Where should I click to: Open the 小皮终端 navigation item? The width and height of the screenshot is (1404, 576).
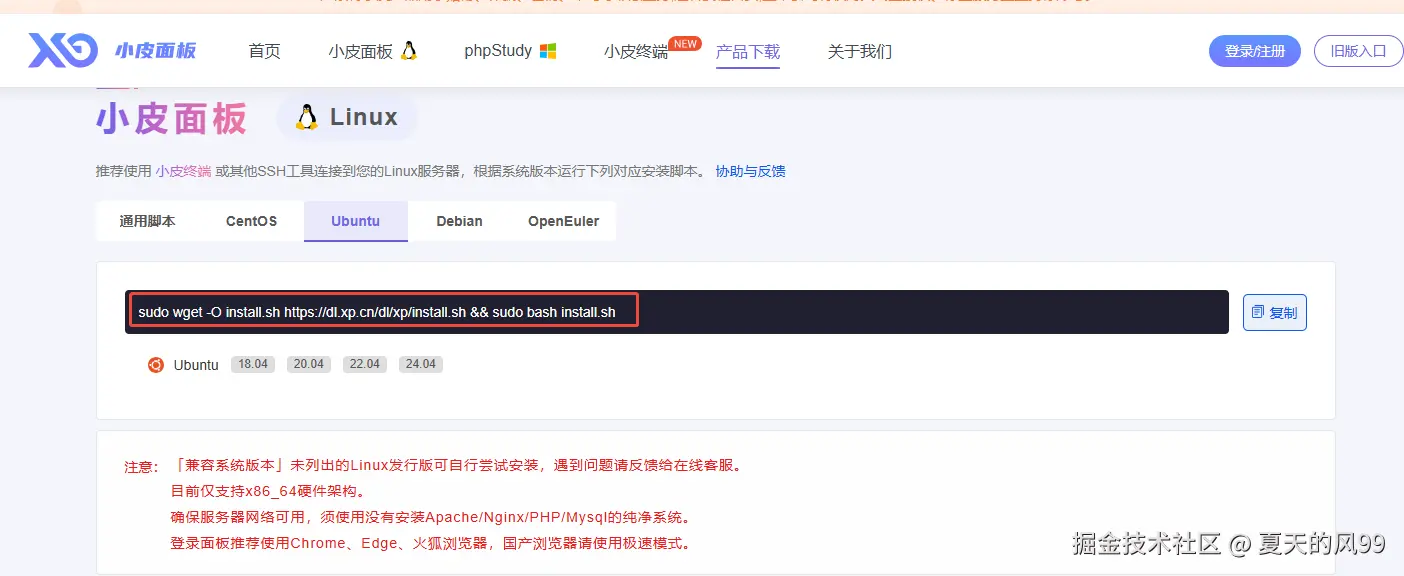[636, 52]
